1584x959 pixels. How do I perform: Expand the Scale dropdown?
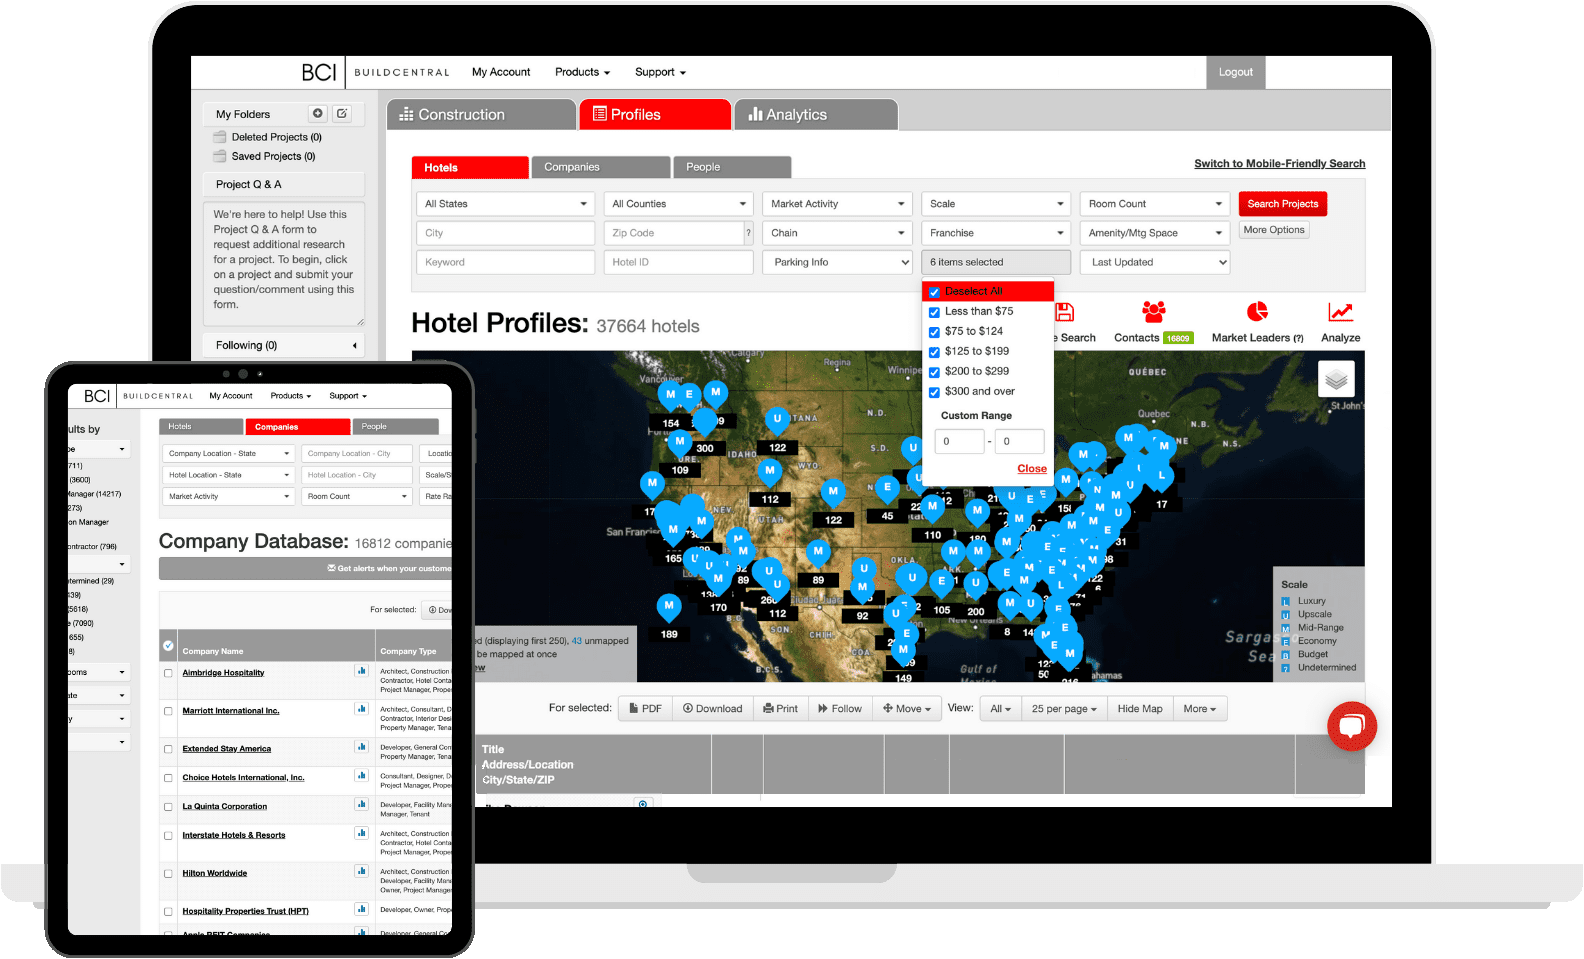pos(996,204)
